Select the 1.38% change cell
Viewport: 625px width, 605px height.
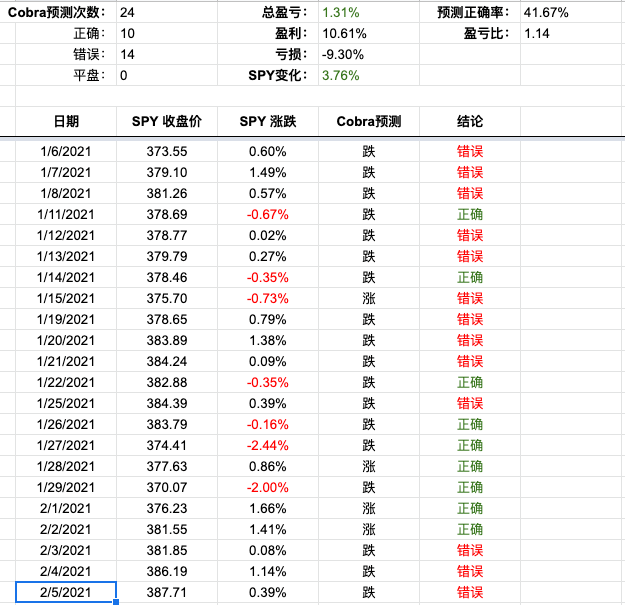[x=267, y=340]
